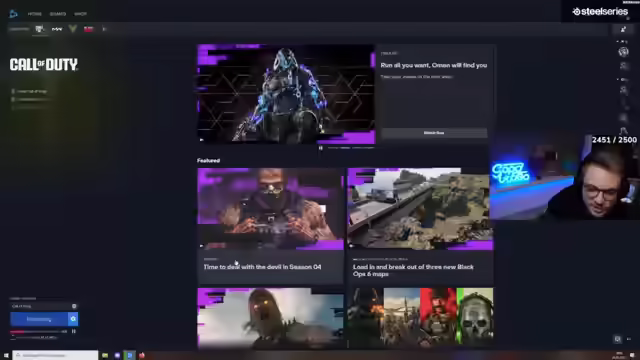The height and width of the screenshot is (360, 640).
Task: Open the Battle.net taskbar icon
Action: 129,356
